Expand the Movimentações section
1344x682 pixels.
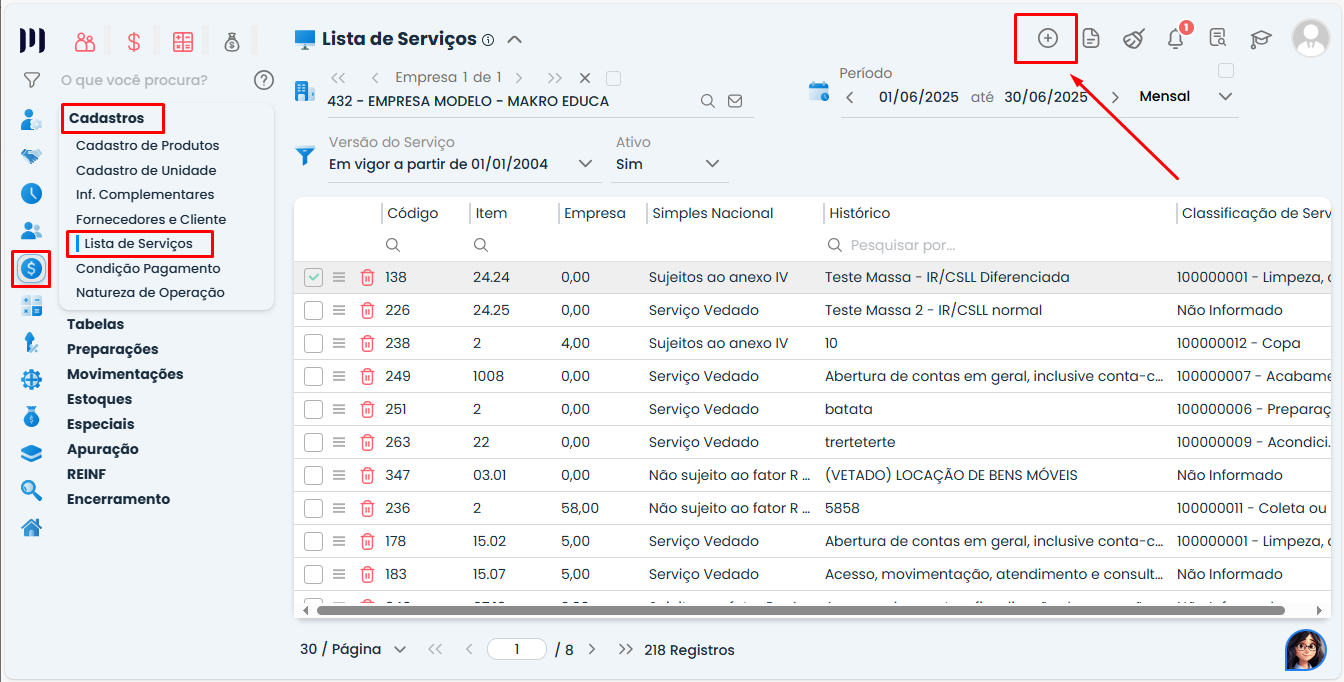click(125, 374)
